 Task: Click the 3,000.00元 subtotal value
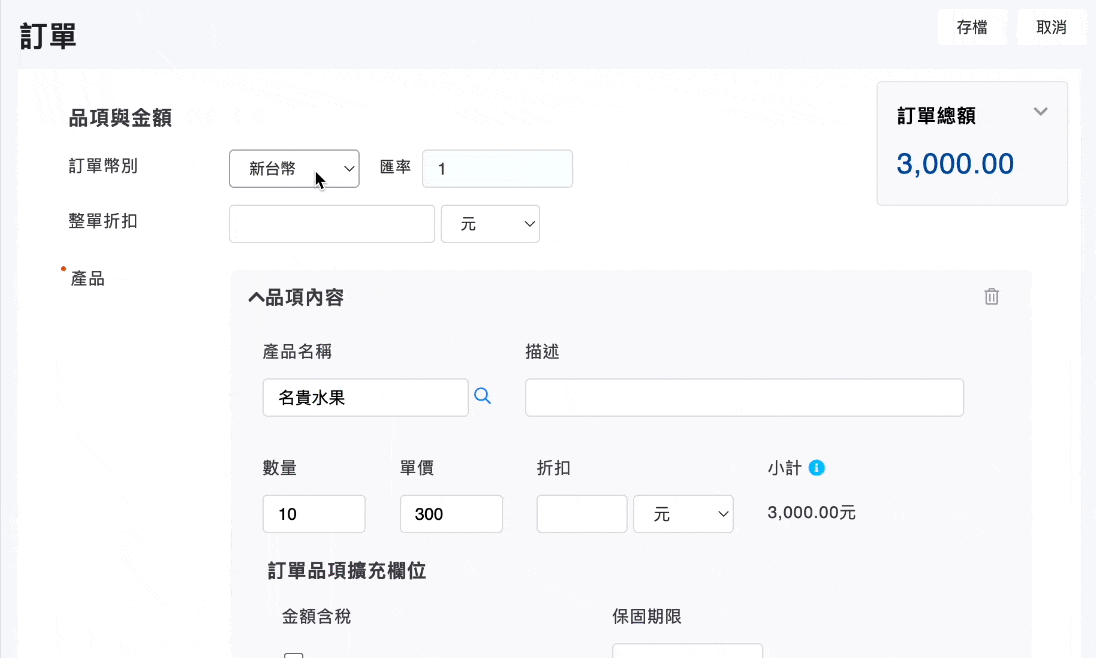812,513
